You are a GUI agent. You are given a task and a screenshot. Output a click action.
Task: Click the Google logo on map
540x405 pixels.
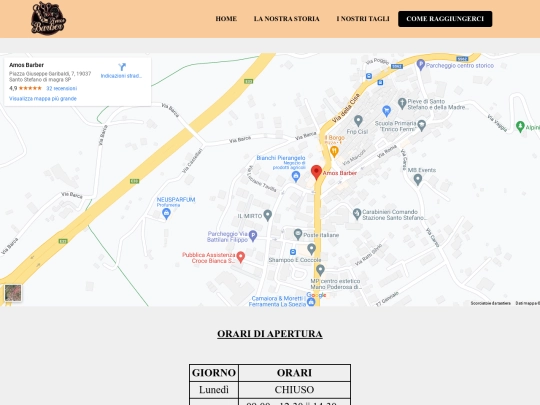(316, 295)
